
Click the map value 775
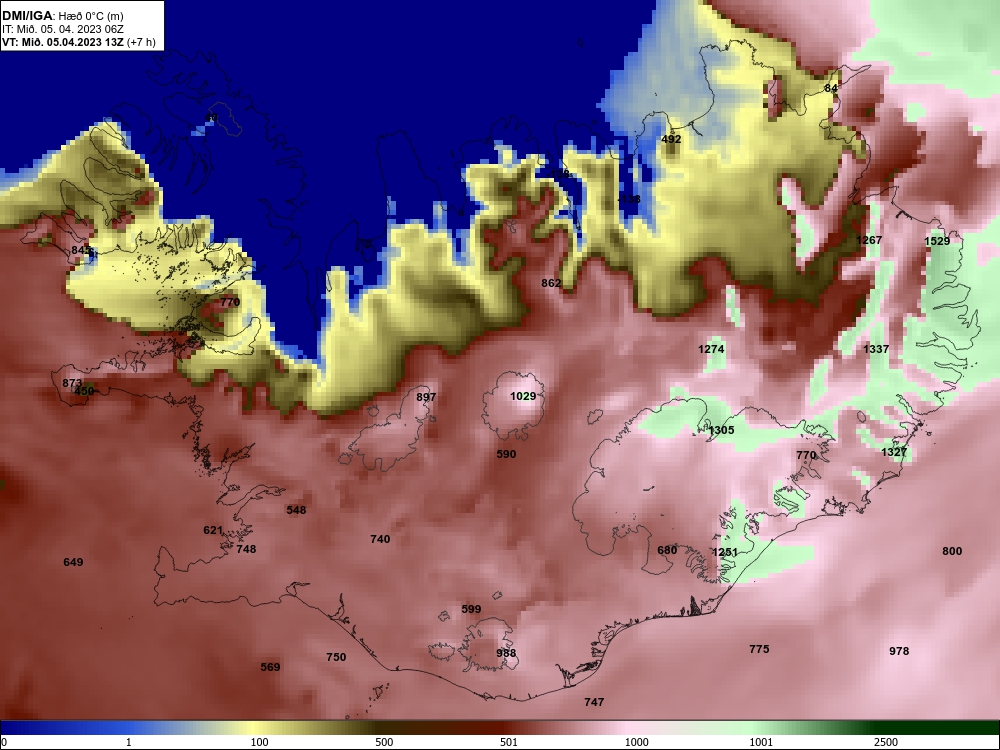[x=759, y=649]
